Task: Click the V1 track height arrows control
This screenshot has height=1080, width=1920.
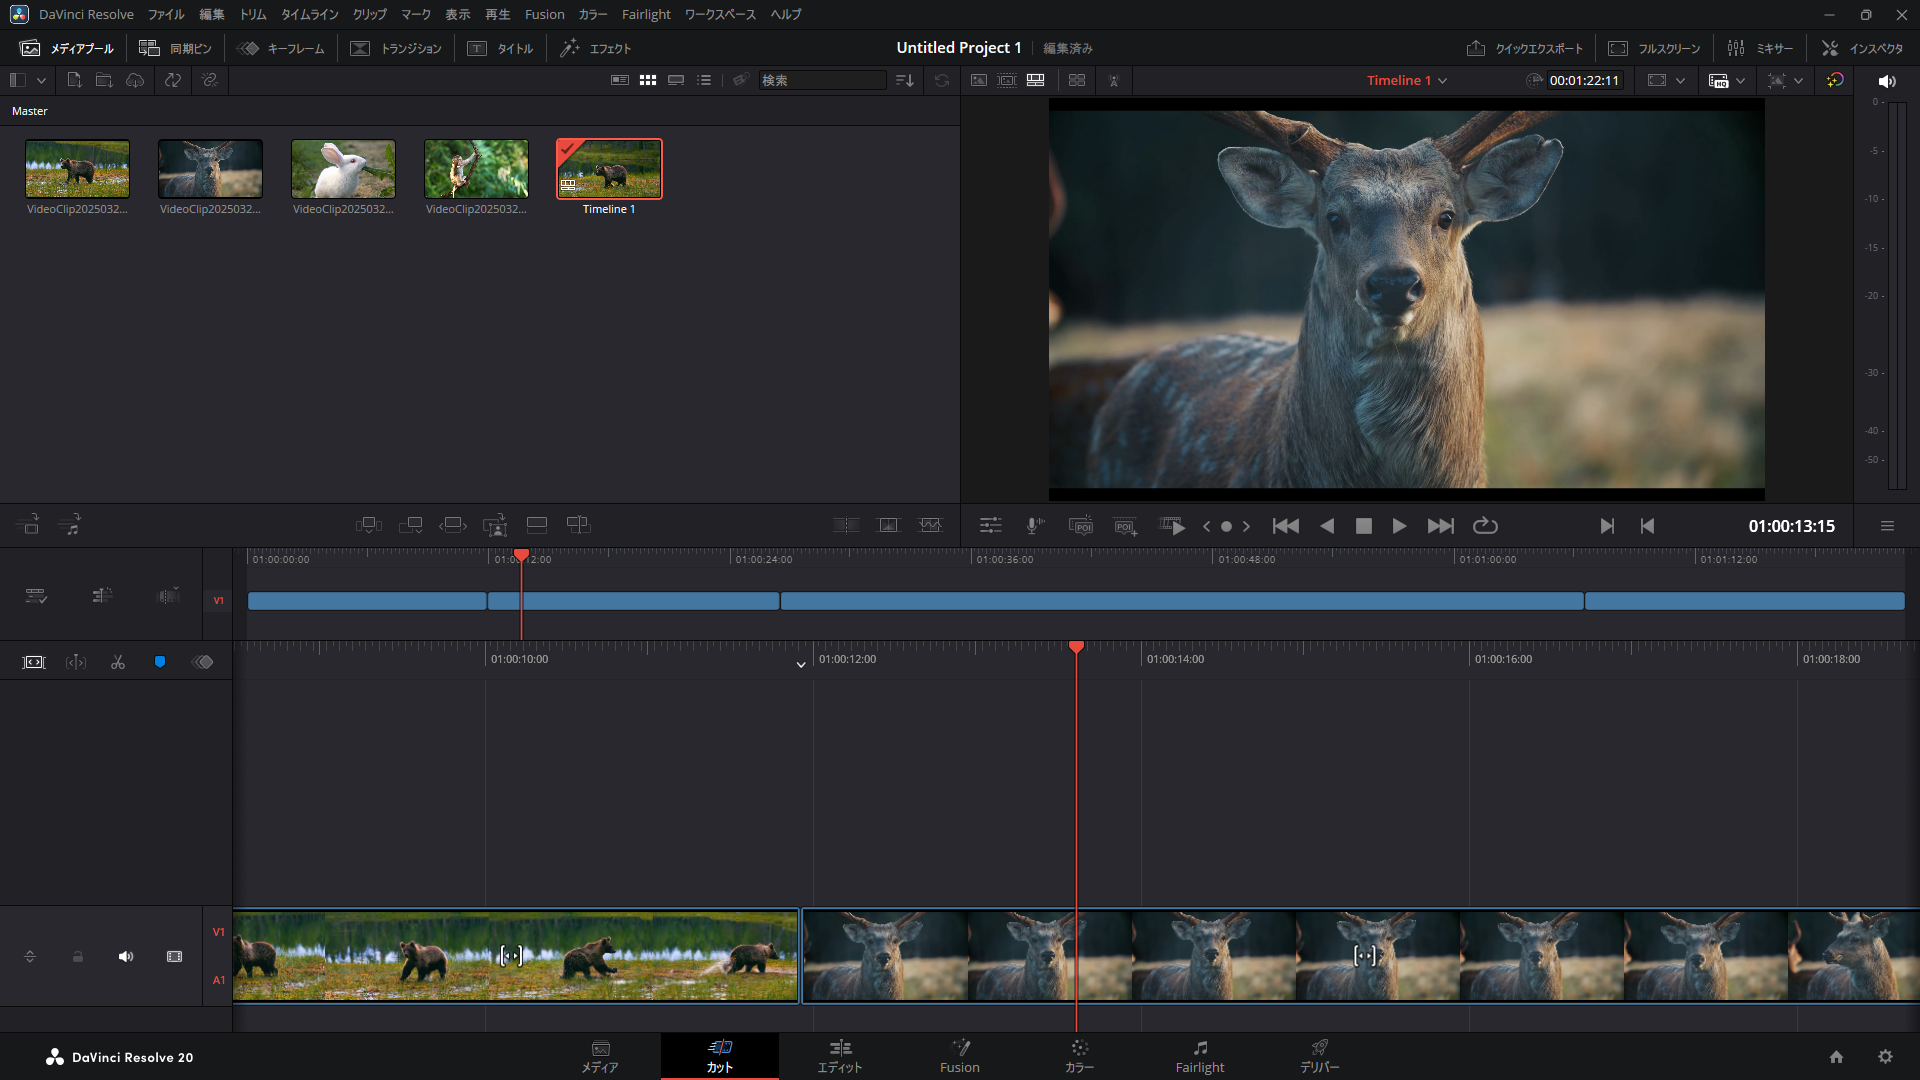Action: tap(30, 957)
